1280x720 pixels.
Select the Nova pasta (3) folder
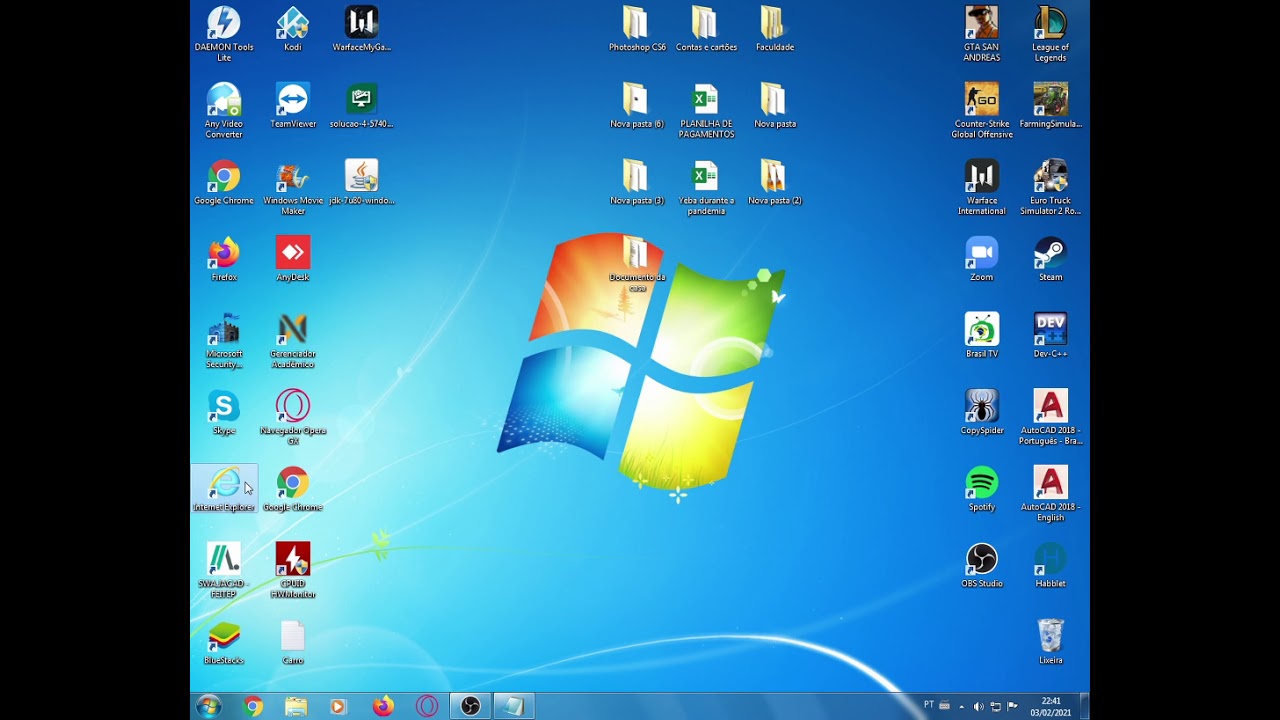pos(637,182)
